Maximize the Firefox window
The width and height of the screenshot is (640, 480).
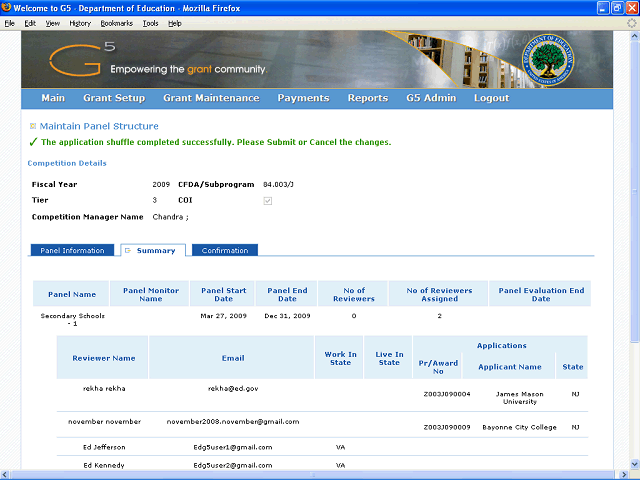pos(615,7)
